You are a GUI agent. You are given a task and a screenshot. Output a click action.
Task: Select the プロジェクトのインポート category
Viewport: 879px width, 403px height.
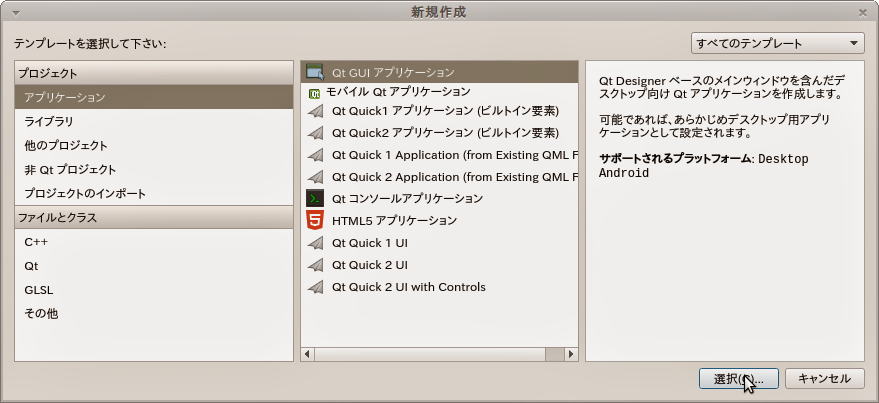point(154,193)
